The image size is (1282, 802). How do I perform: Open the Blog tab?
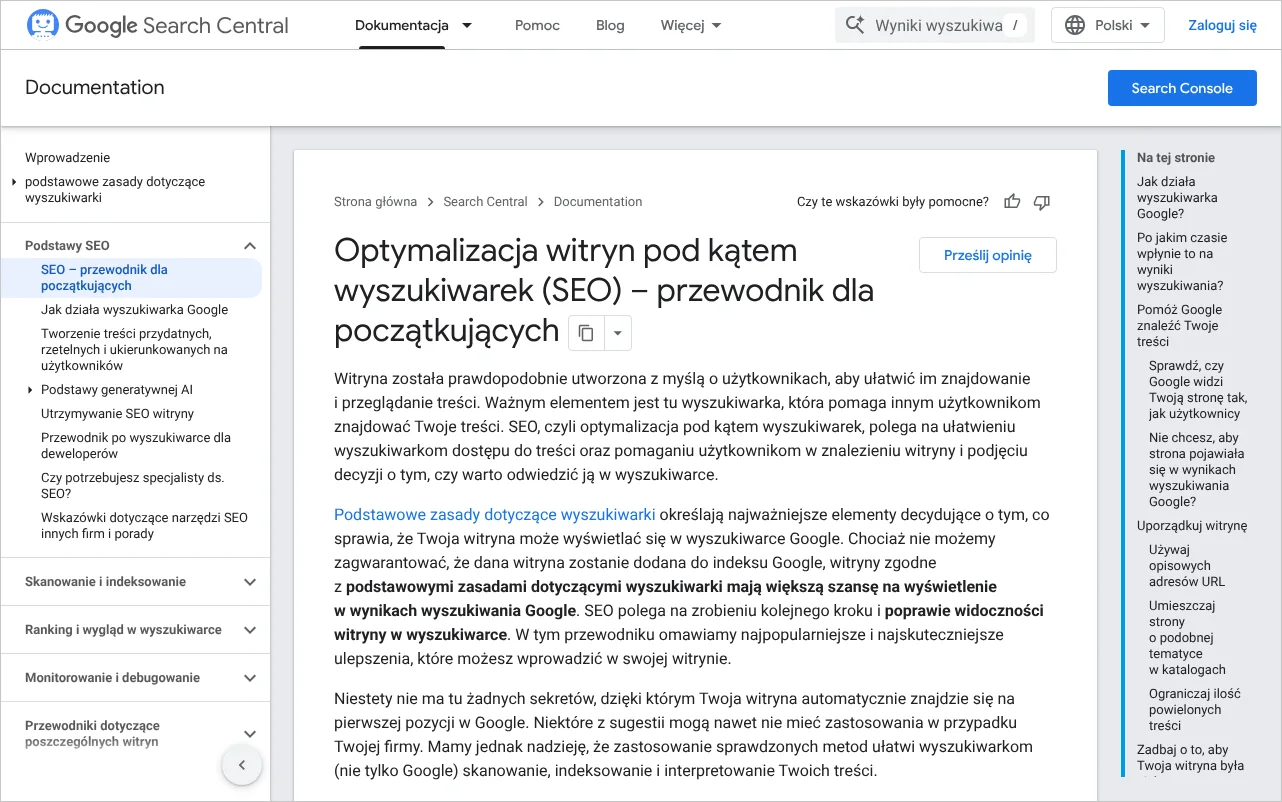coord(610,25)
